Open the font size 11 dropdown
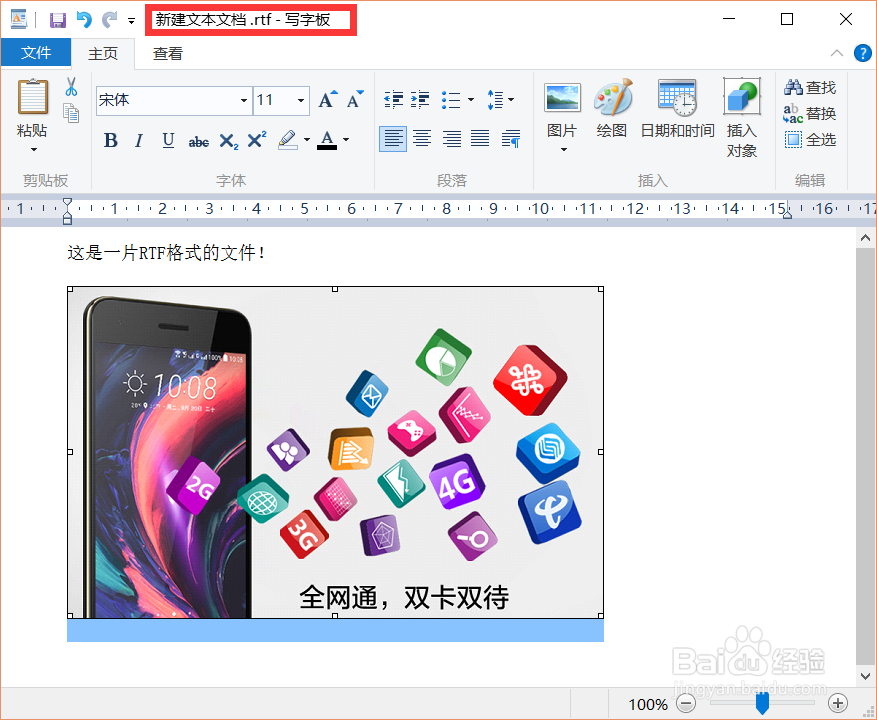This screenshot has width=877, height=720. pos(301,101)
